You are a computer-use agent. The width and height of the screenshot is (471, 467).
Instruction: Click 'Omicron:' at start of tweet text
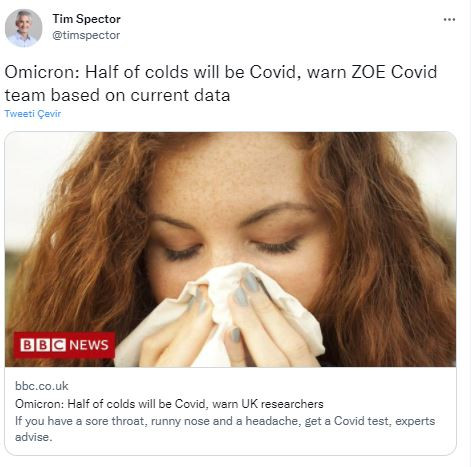pyautogui.click(x=42, y=72)
